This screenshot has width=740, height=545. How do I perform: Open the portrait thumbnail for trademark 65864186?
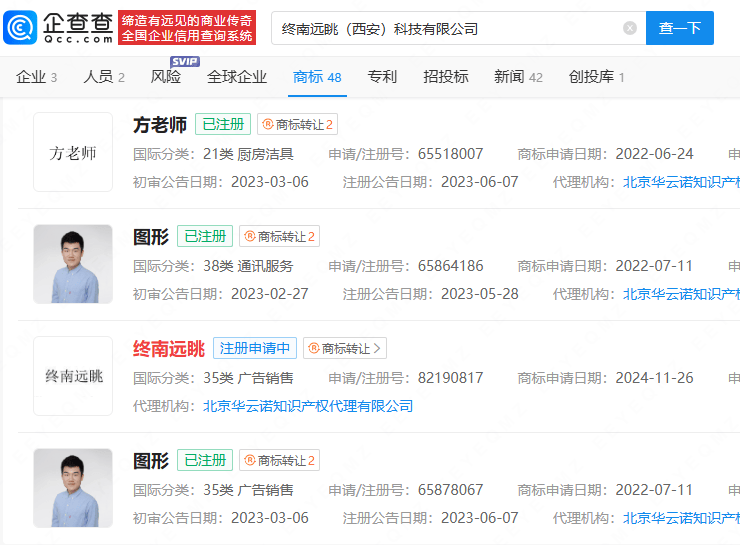tap(73, 264)
